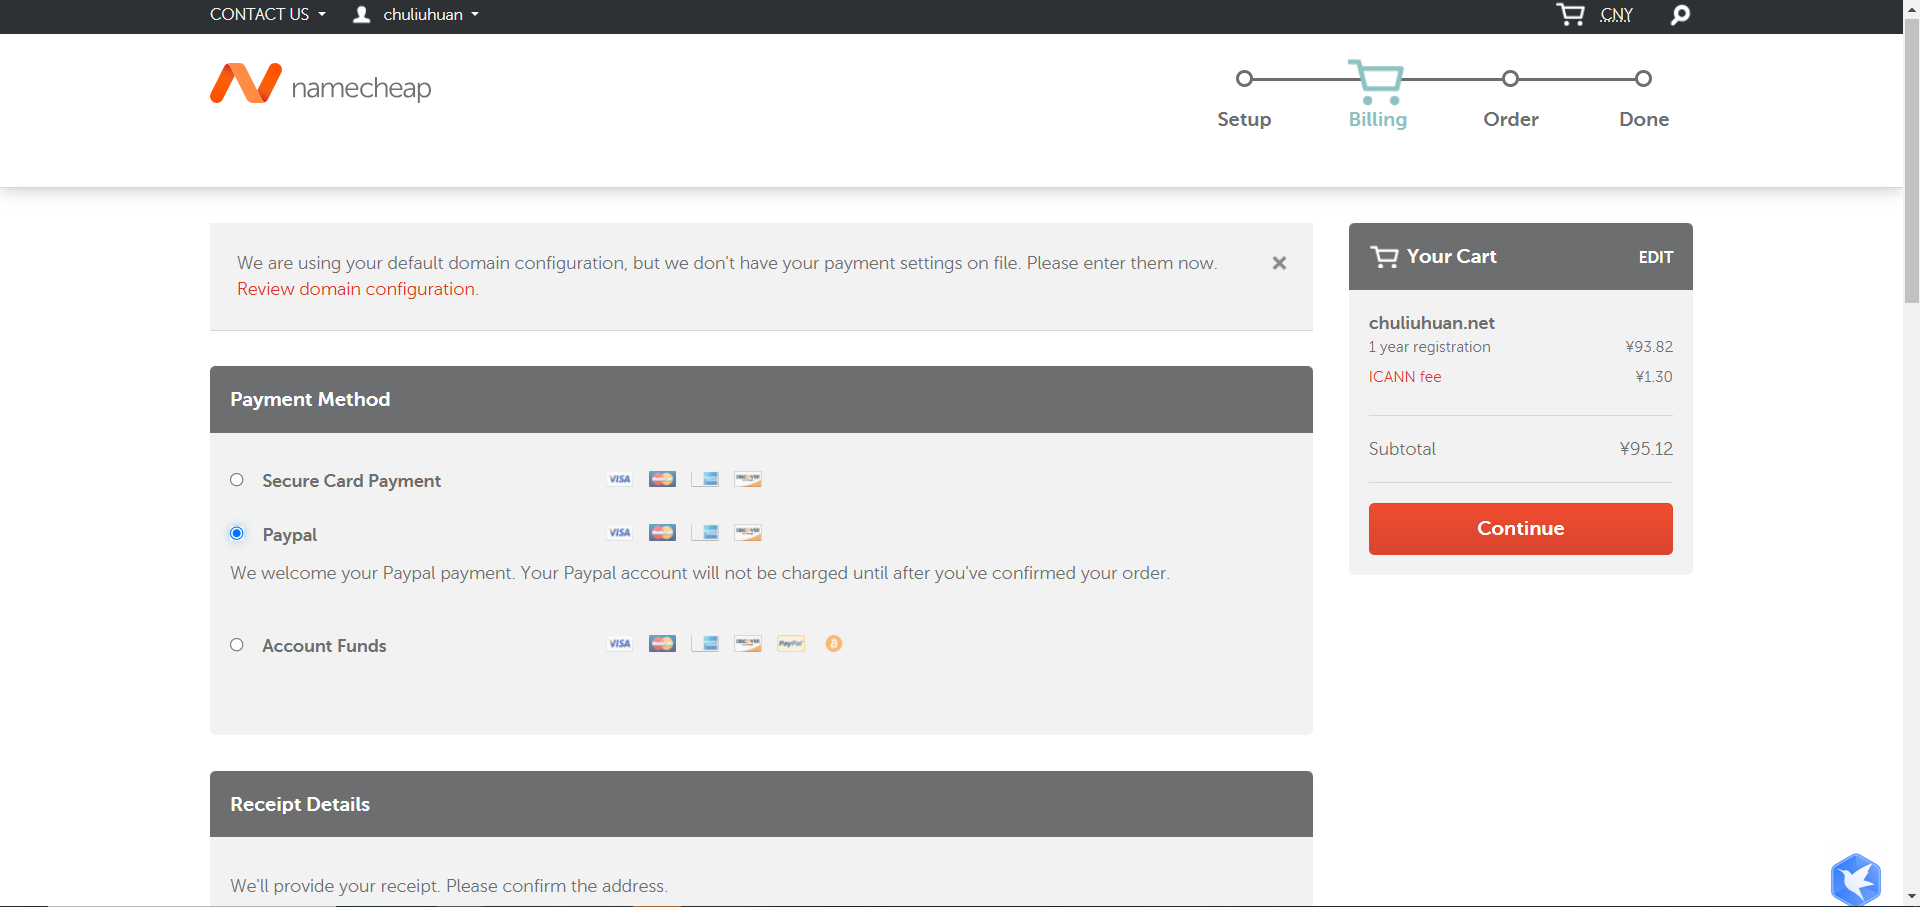
Task: Click the Visa icon for Secure Card Payment
Action: (x=620, y=479)
